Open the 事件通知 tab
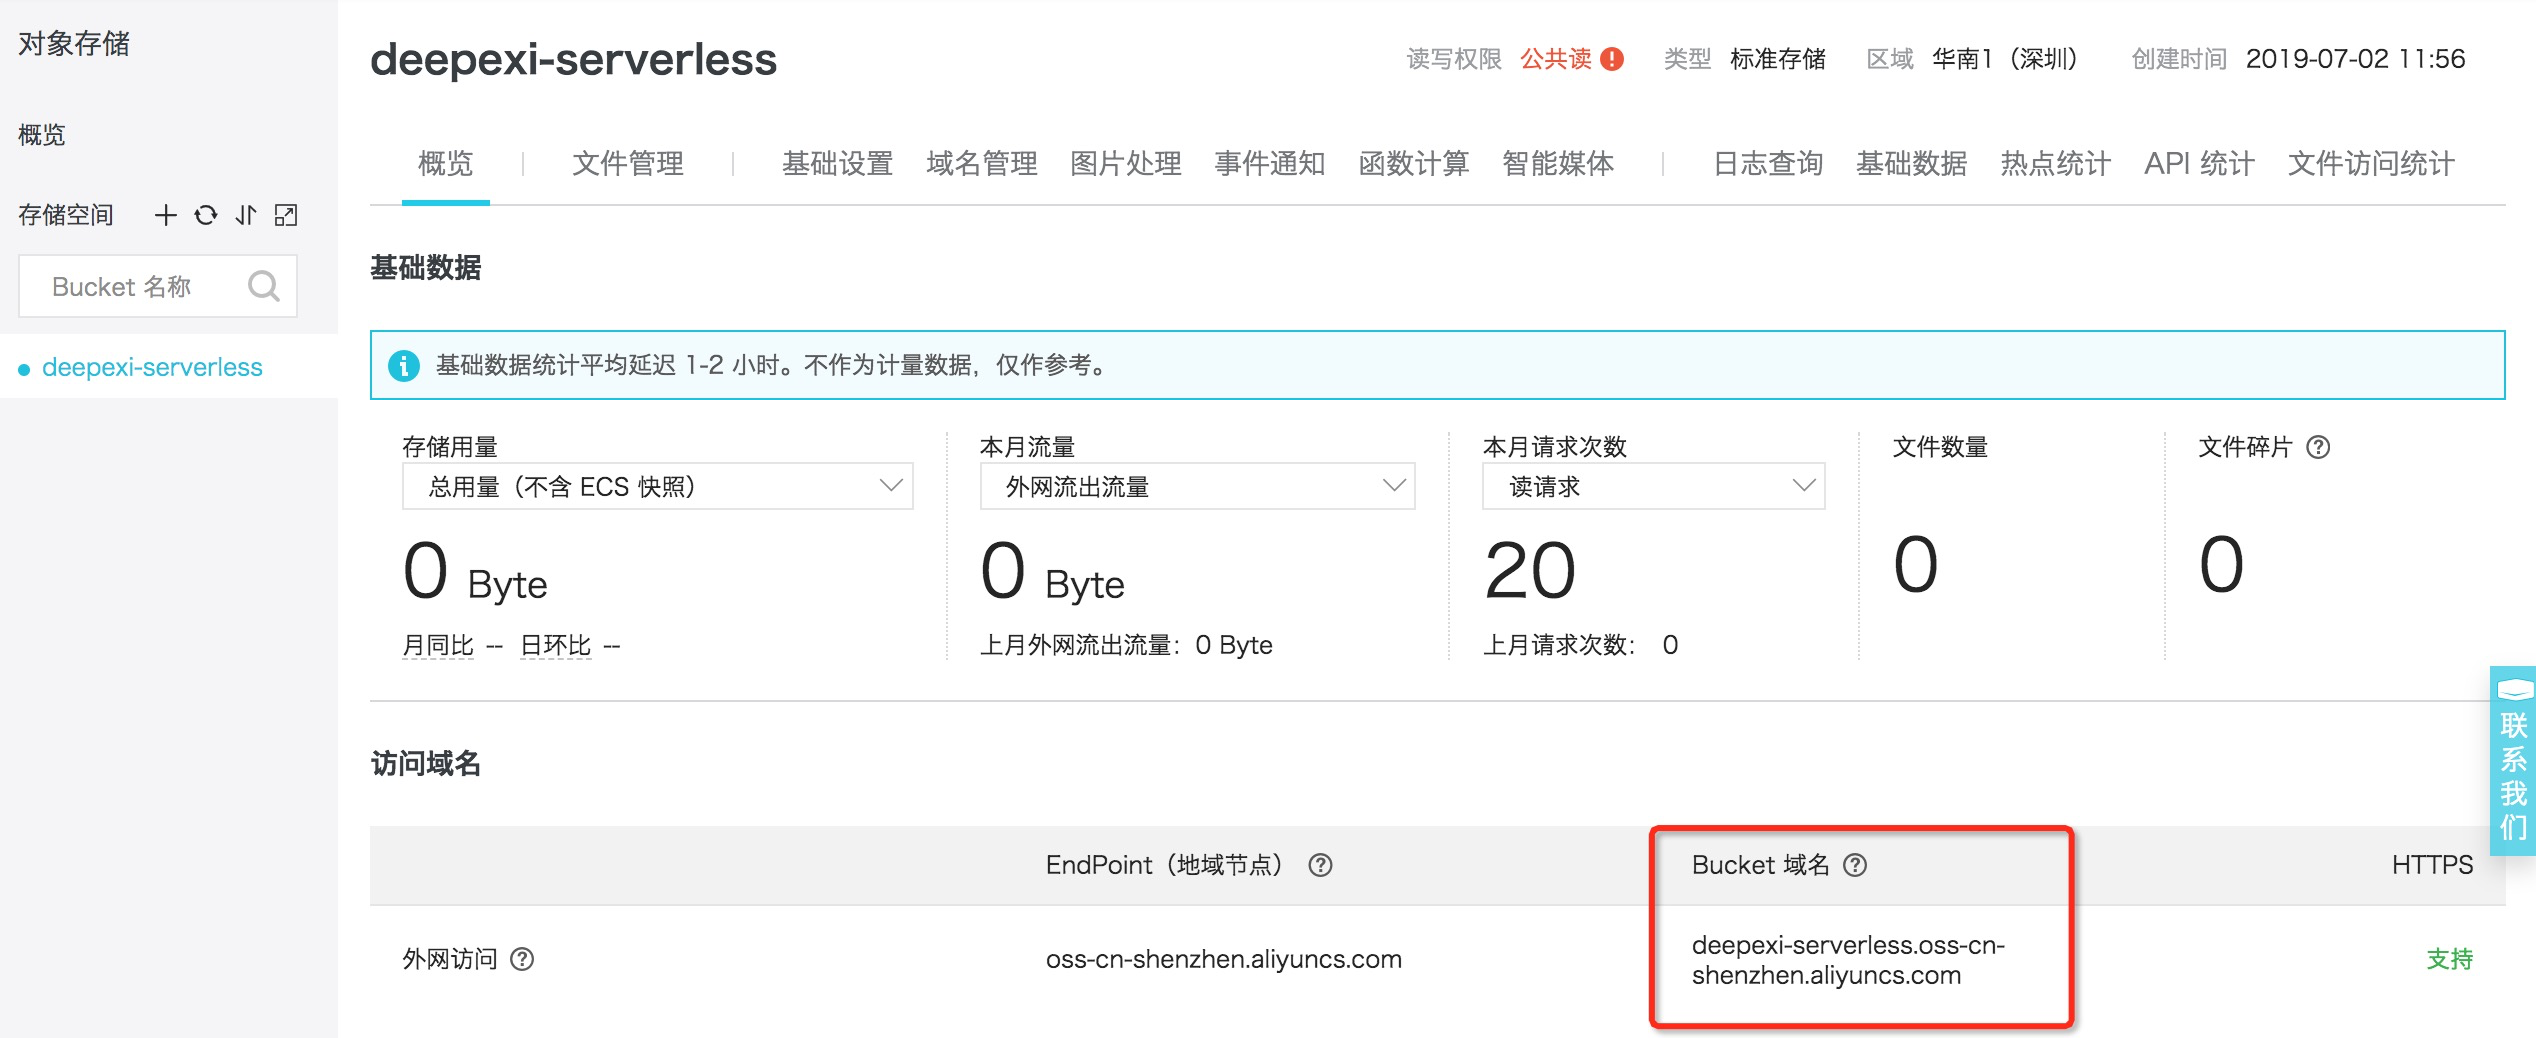 coord(1270,163)
